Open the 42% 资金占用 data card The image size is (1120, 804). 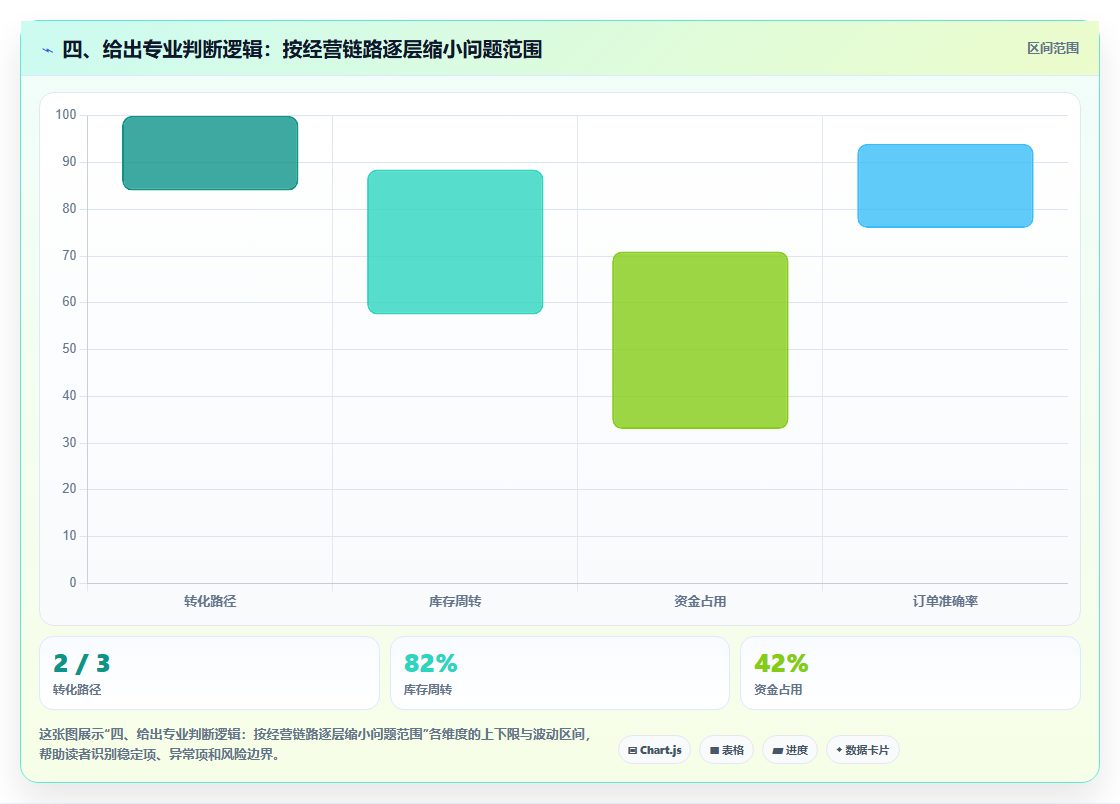click(910, 673)
